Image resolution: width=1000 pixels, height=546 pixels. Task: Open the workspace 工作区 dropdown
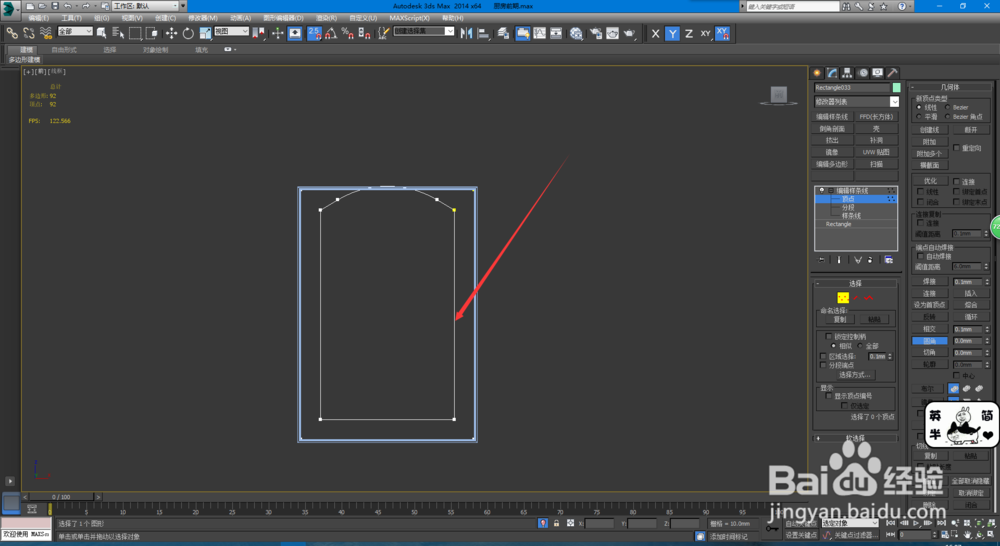click(145, 6)
